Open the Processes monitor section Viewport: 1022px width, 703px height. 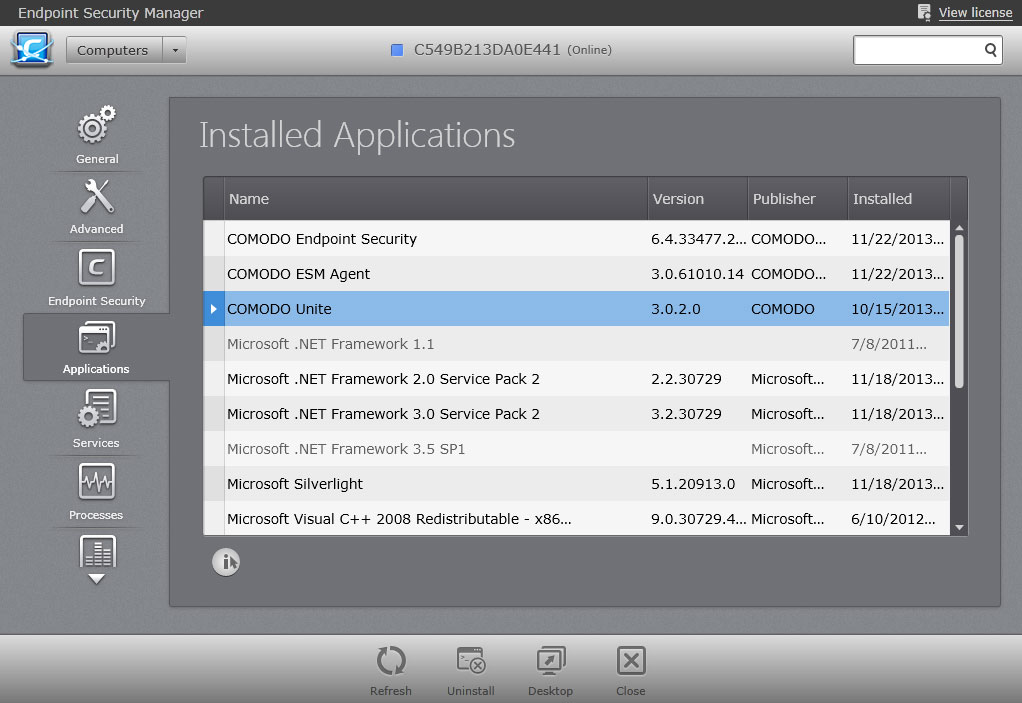click(97, 490)
